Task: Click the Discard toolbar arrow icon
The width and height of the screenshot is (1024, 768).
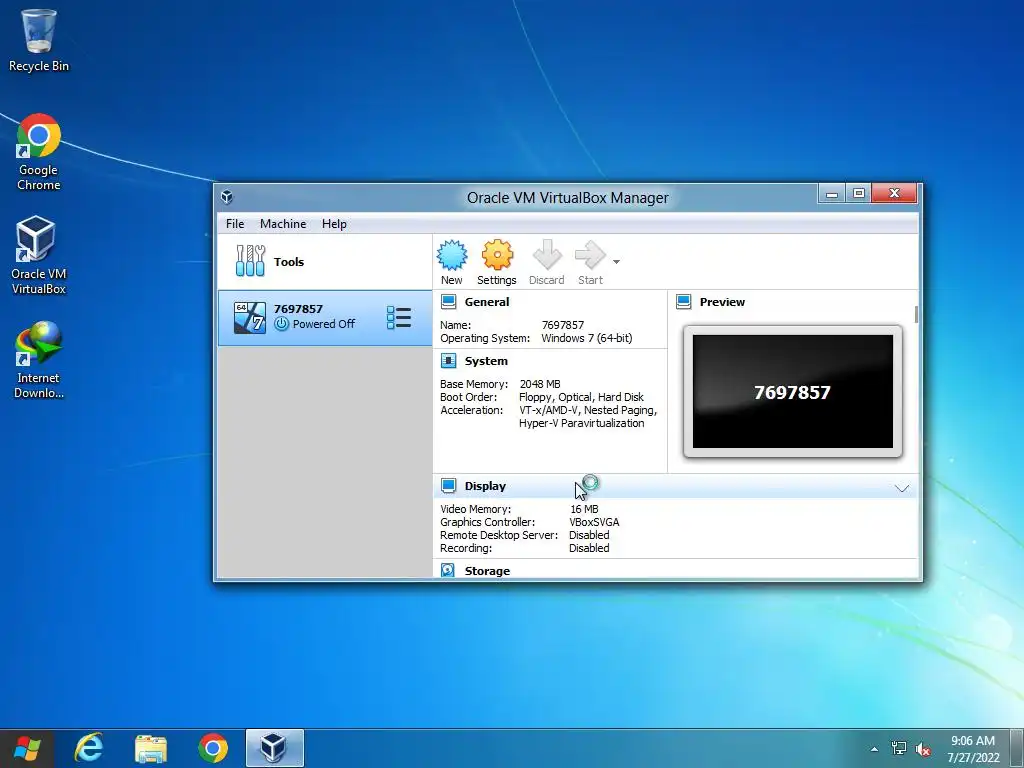Action: (547, 255)
